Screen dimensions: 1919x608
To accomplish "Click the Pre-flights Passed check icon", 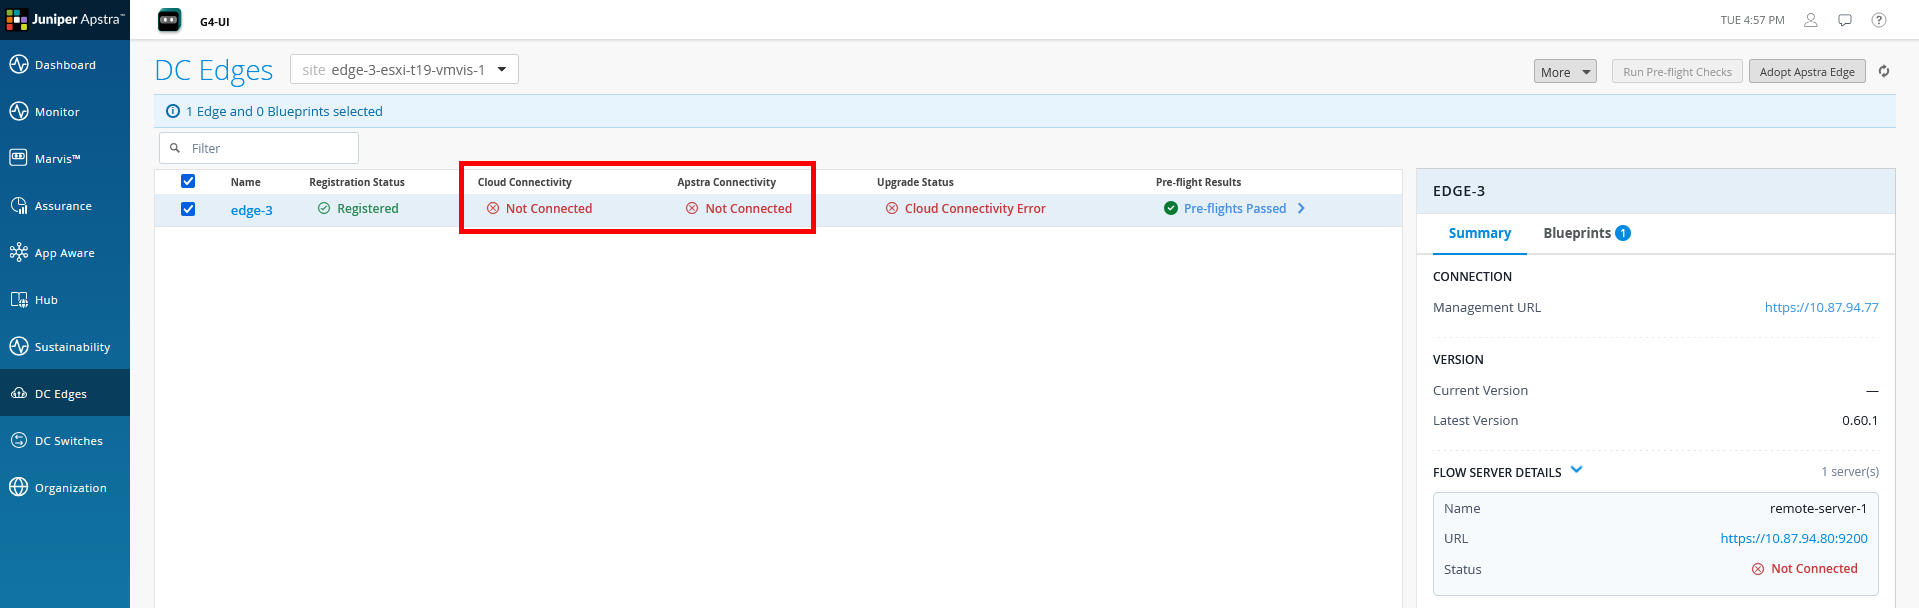I will 1171,208.
